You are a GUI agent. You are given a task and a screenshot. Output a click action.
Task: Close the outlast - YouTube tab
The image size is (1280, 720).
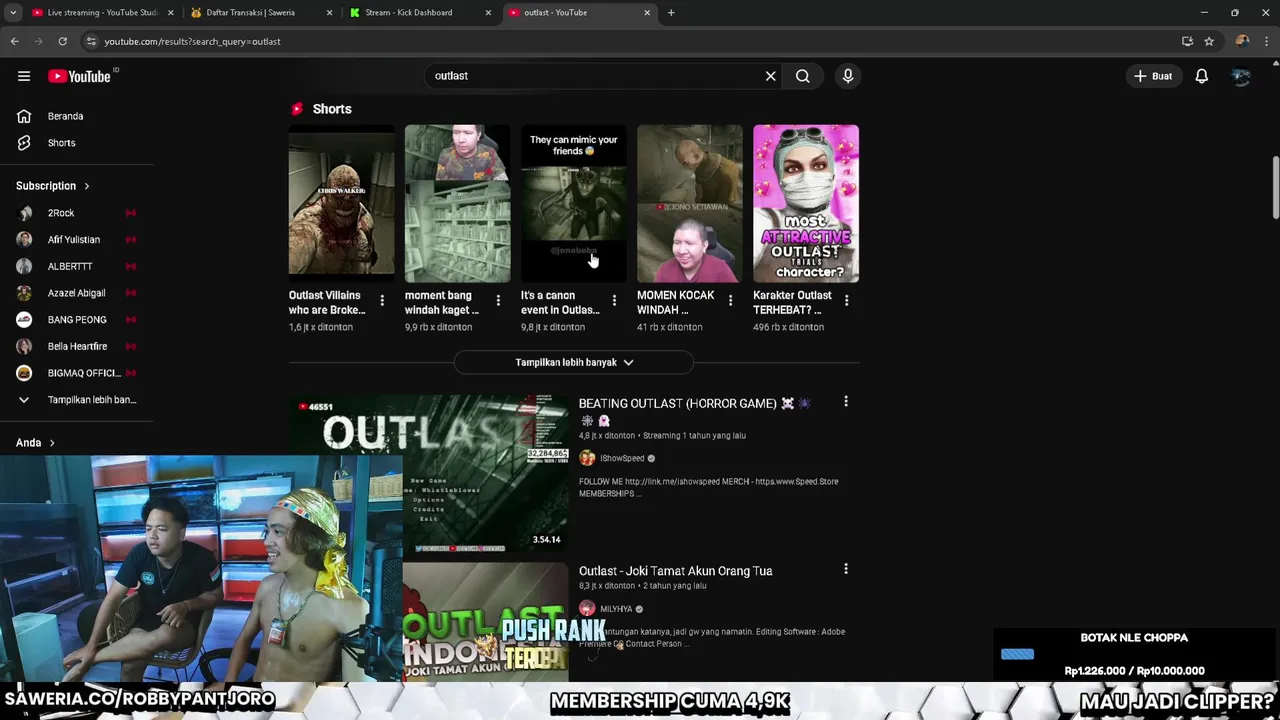647,13
